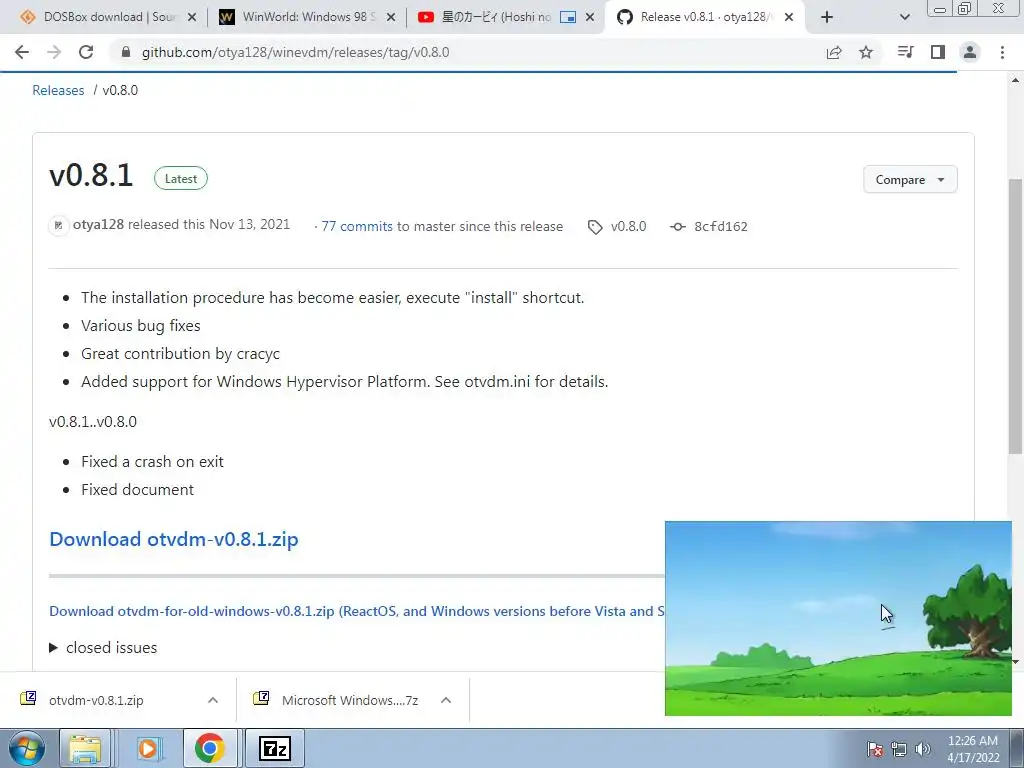Open the media control icon in toolbar
The width and height of the screenshot is (1024, 768).
(905, 52)
